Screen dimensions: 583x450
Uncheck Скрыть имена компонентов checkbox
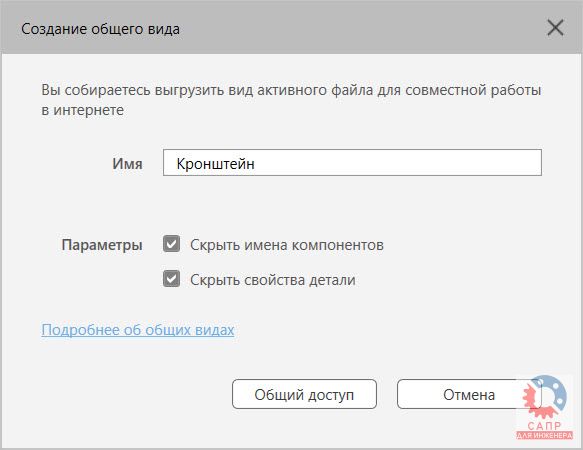pyautogui.click(x=171, y=244)
